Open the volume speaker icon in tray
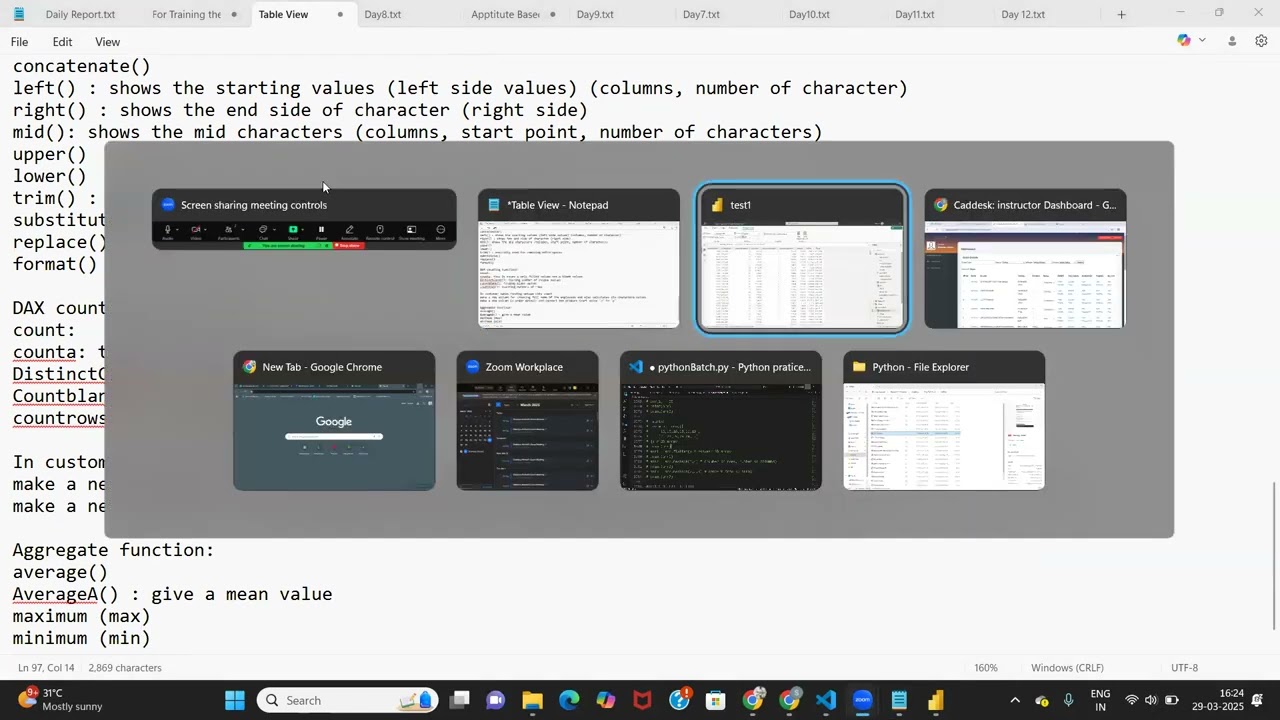The image size is (1280, 720). pyautogui.click(x=1151, y=700)
